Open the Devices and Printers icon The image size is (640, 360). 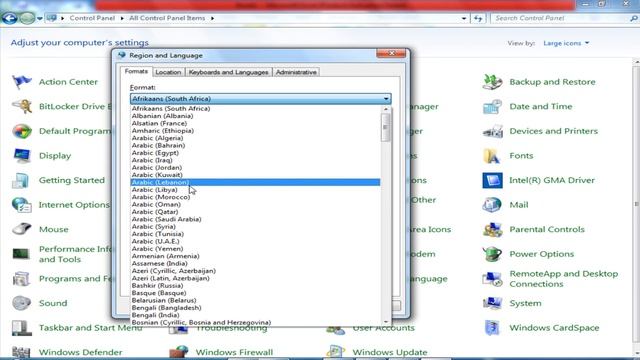tap(492, 131)
